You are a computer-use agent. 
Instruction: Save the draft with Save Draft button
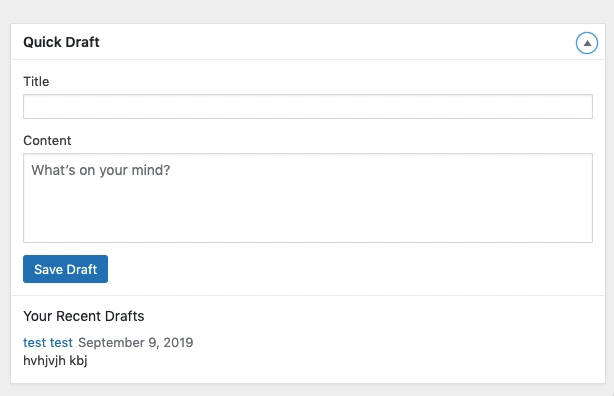tap(65, 269)
